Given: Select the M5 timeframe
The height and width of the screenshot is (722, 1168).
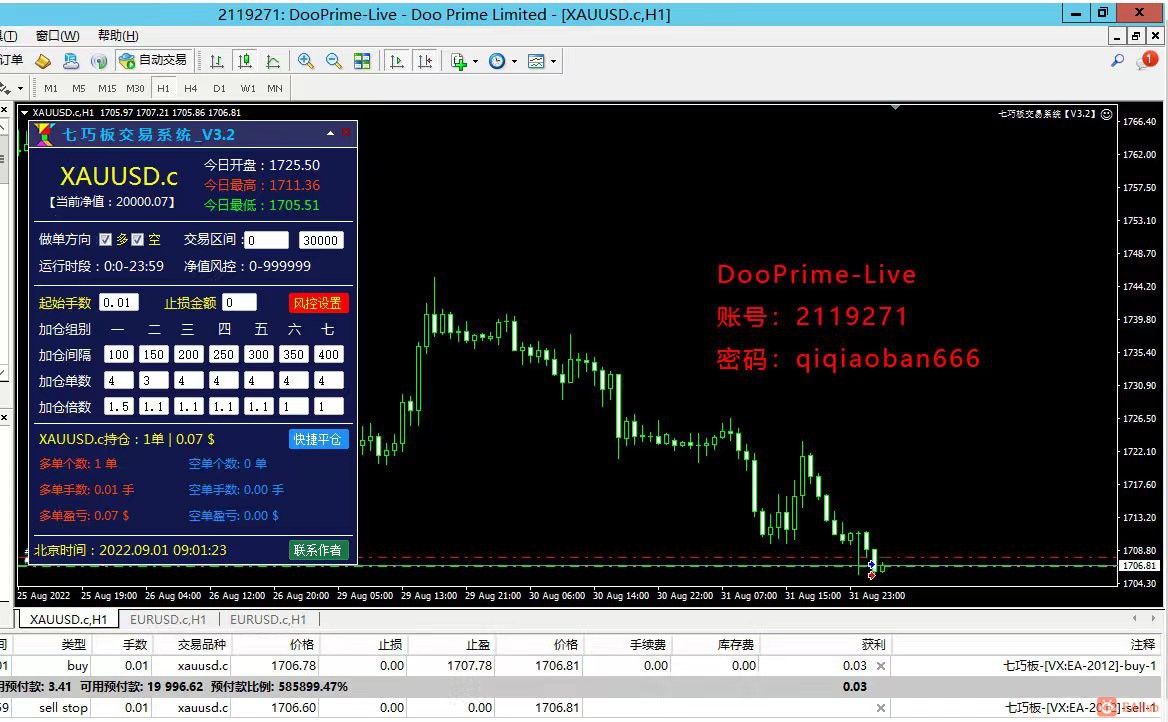Looking at the screenshot, I should coord(79,88).
